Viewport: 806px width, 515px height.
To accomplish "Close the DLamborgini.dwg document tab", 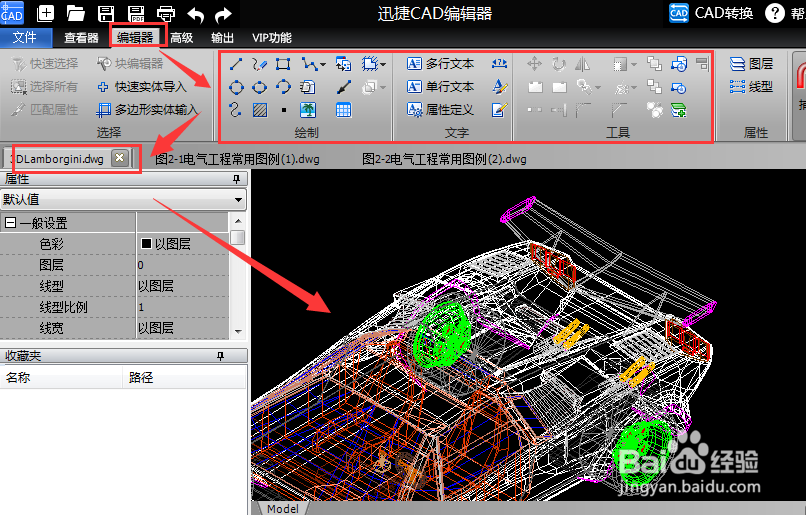I will [x=119, y=158].
